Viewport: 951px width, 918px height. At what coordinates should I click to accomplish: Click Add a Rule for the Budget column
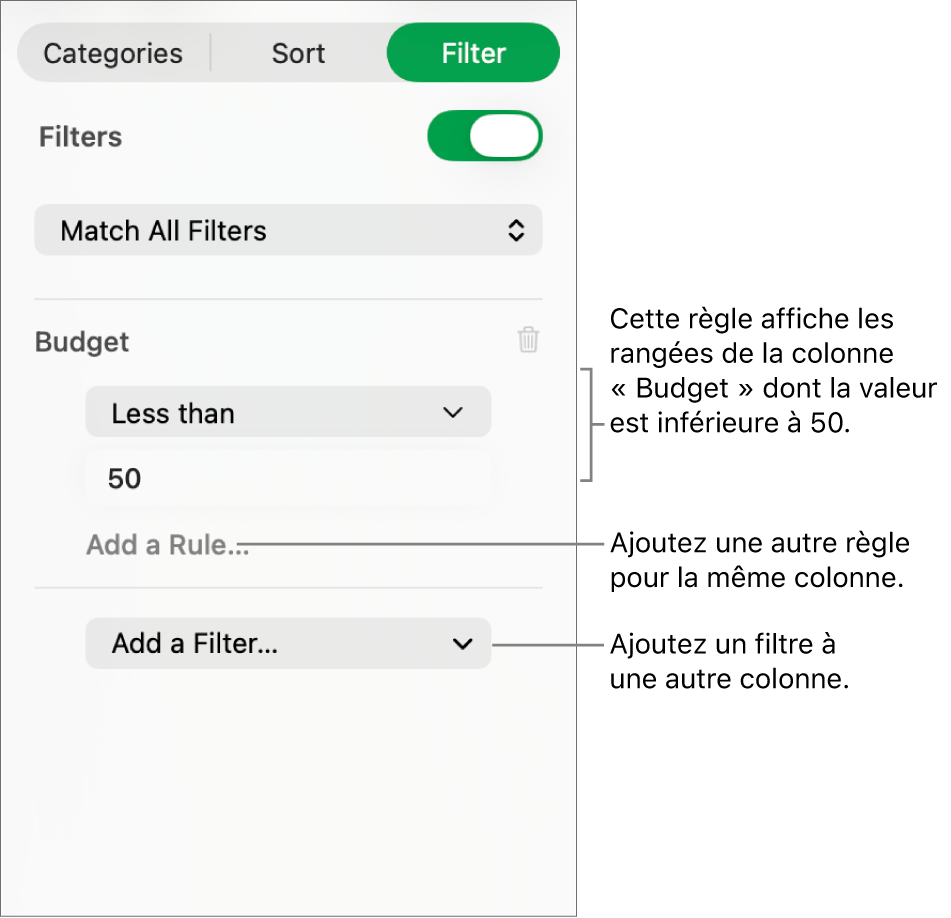coord(167,545)
